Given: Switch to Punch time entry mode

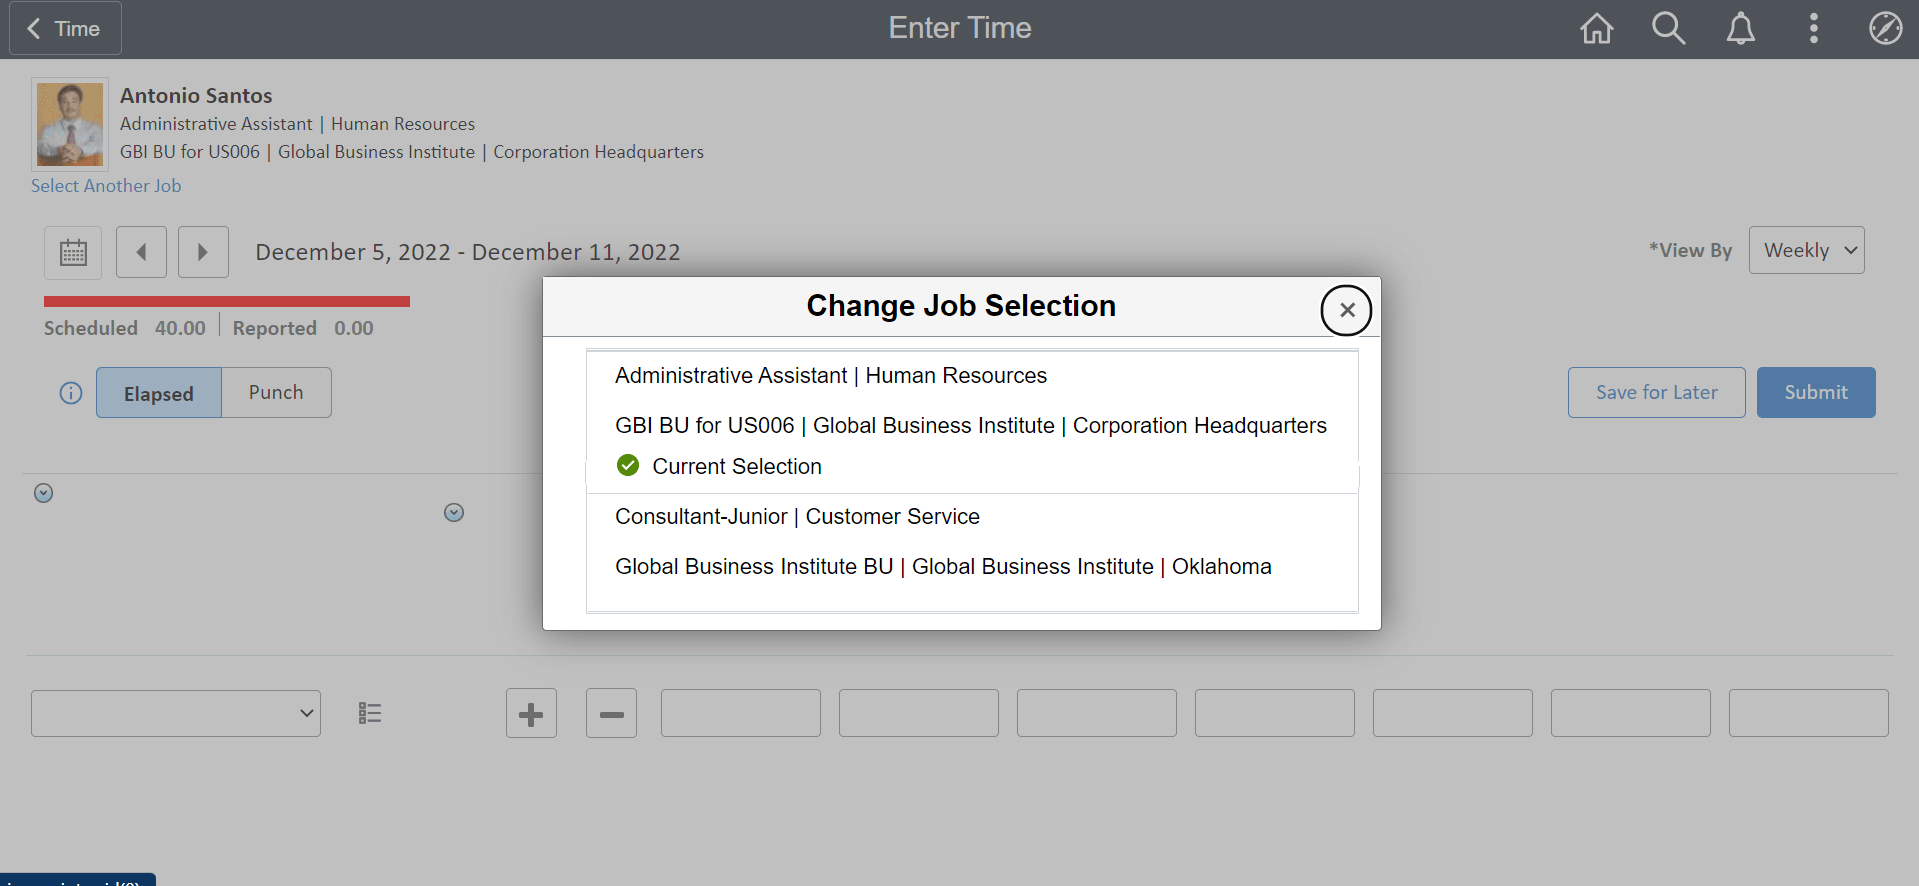Looking at the screenshot, I should click(276, 393).
